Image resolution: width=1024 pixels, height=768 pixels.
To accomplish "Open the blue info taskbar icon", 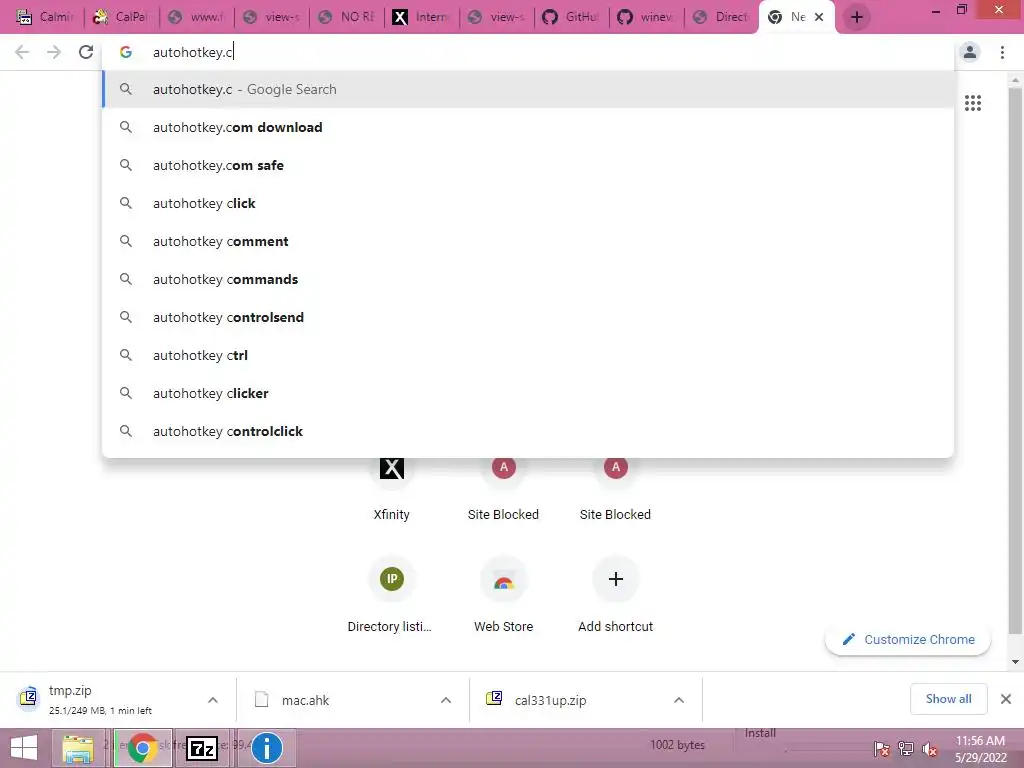I will pos(266,748).
